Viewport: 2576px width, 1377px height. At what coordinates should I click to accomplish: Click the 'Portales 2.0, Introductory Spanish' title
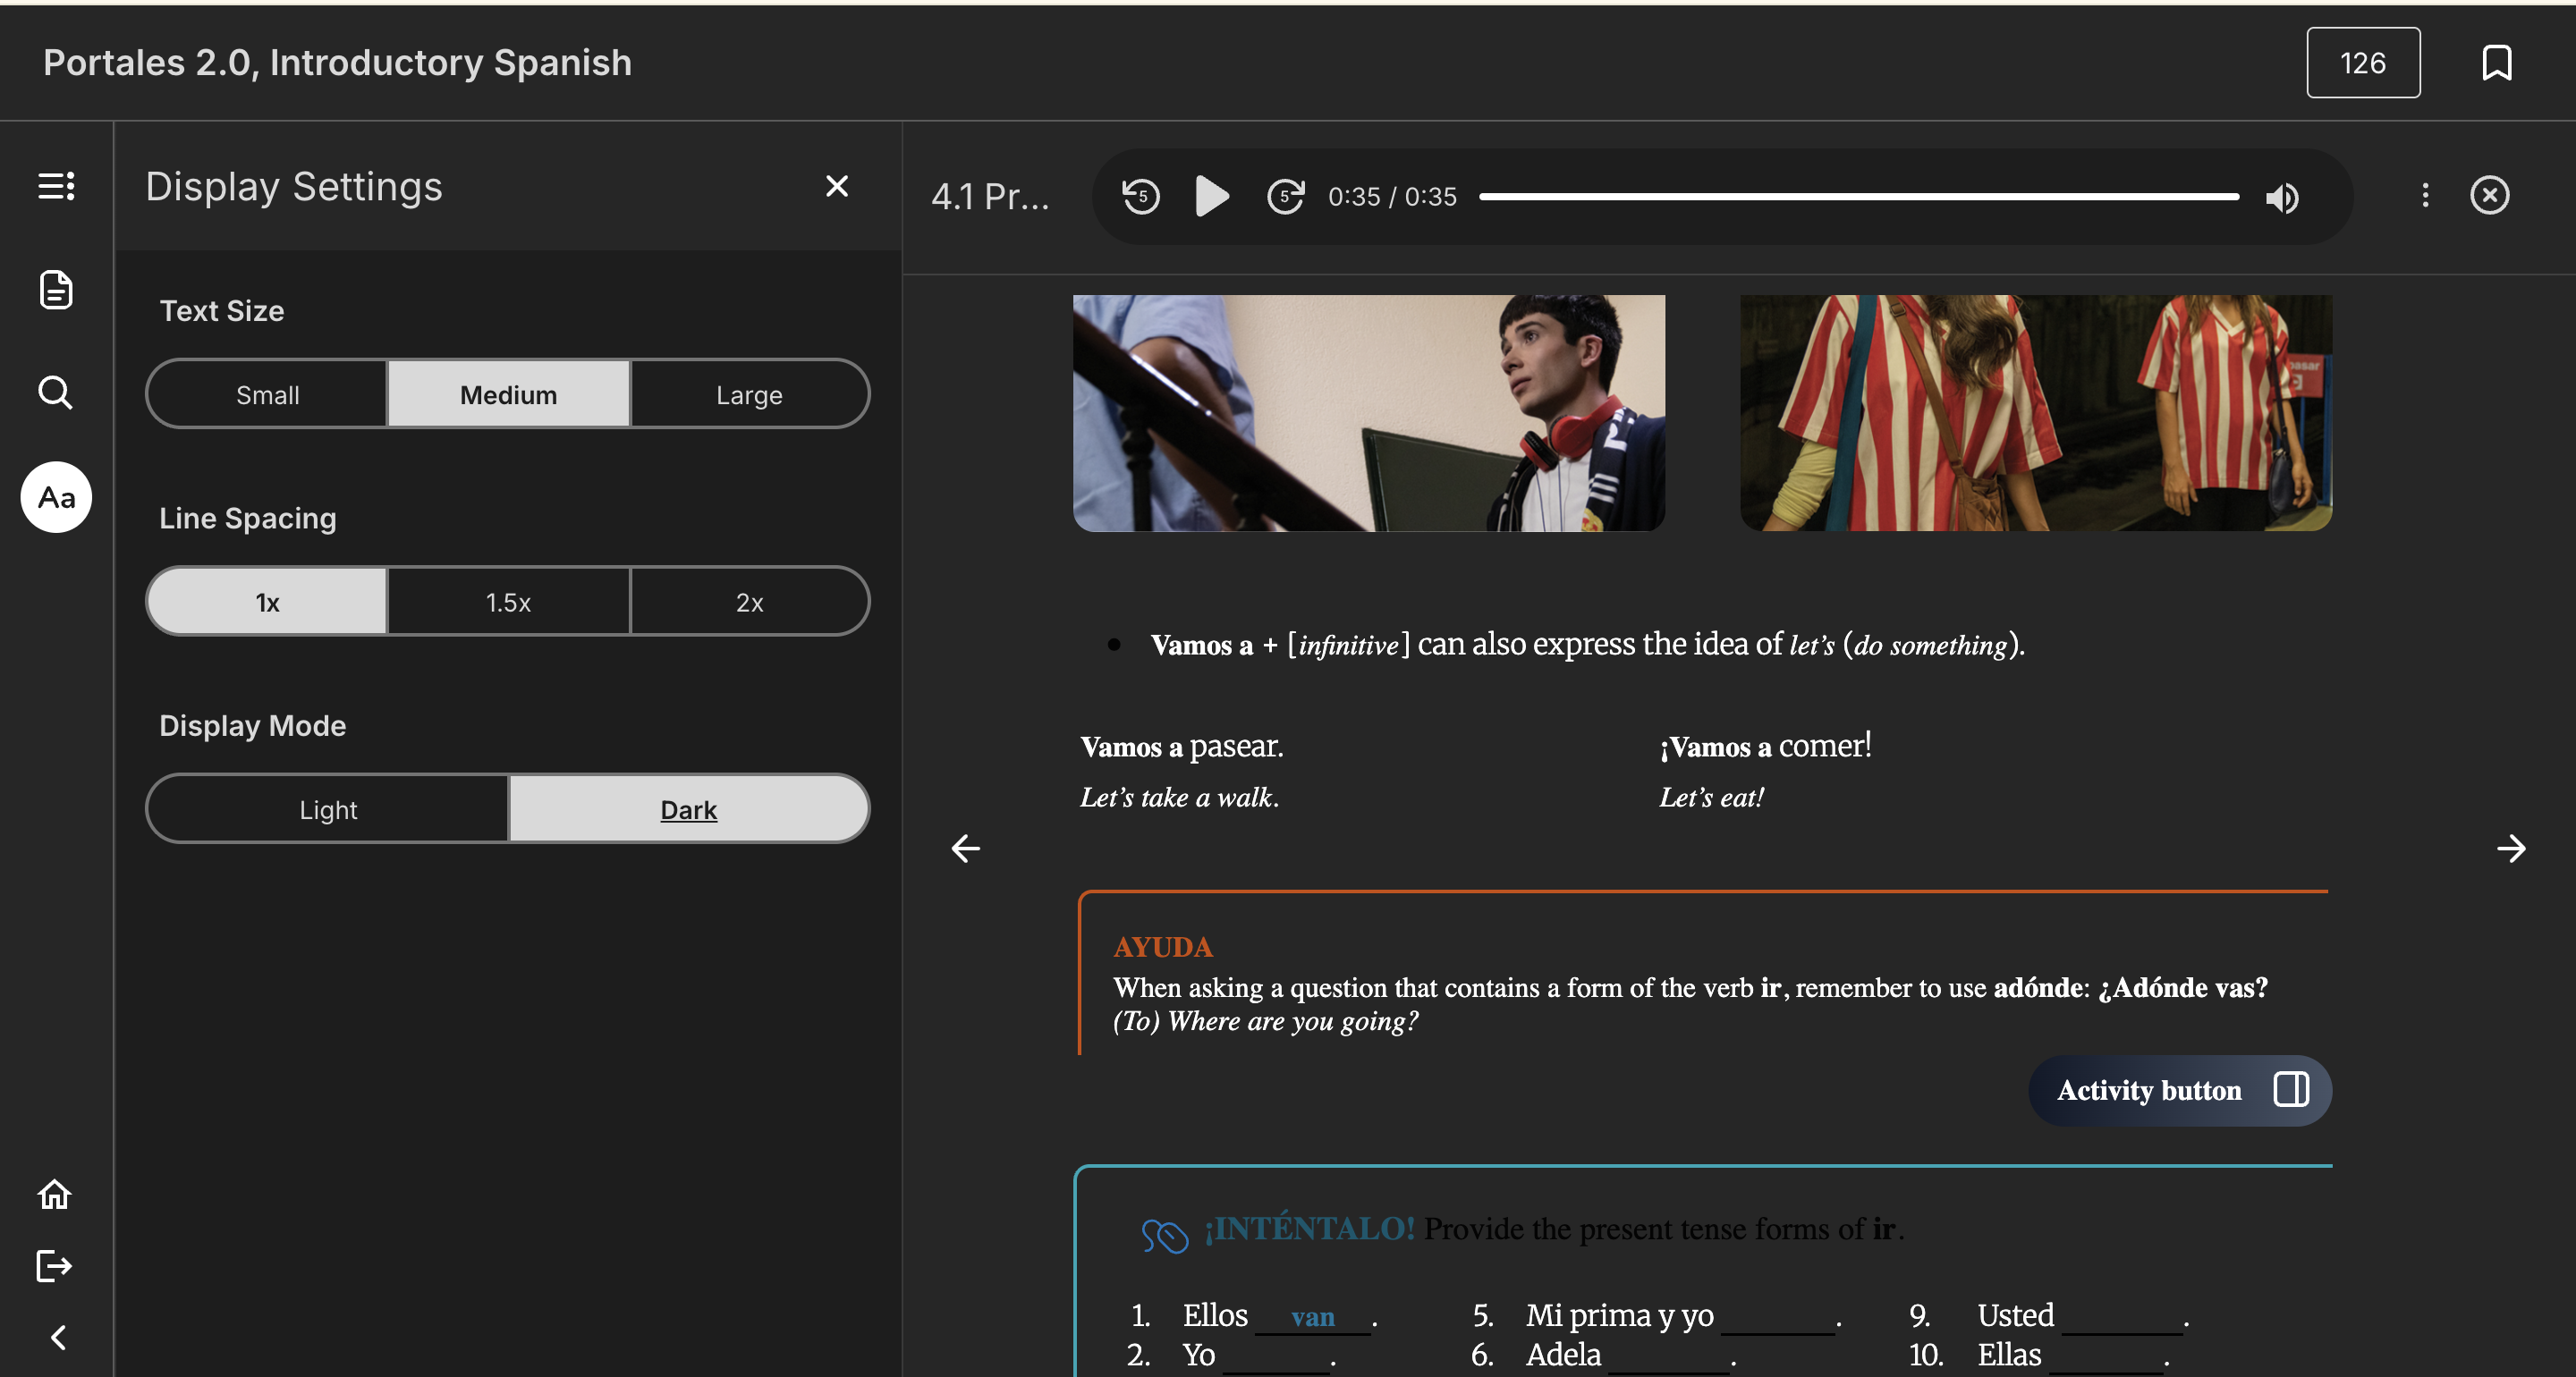coord(337,63)
